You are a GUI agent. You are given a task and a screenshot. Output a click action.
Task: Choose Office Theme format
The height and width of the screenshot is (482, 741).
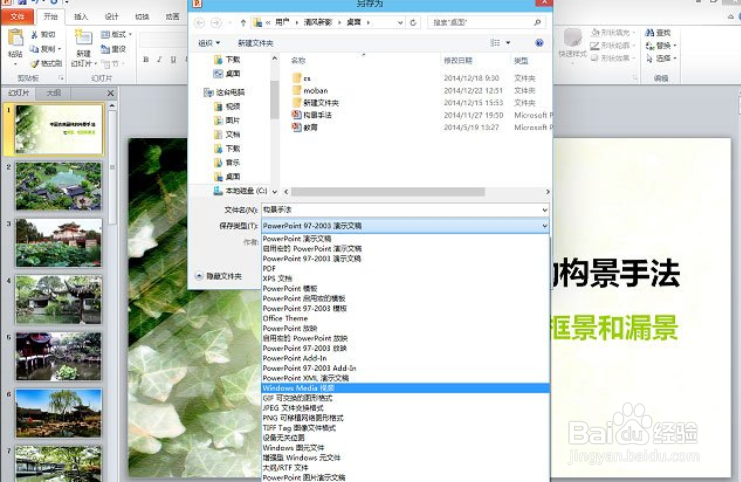point(405,318)
